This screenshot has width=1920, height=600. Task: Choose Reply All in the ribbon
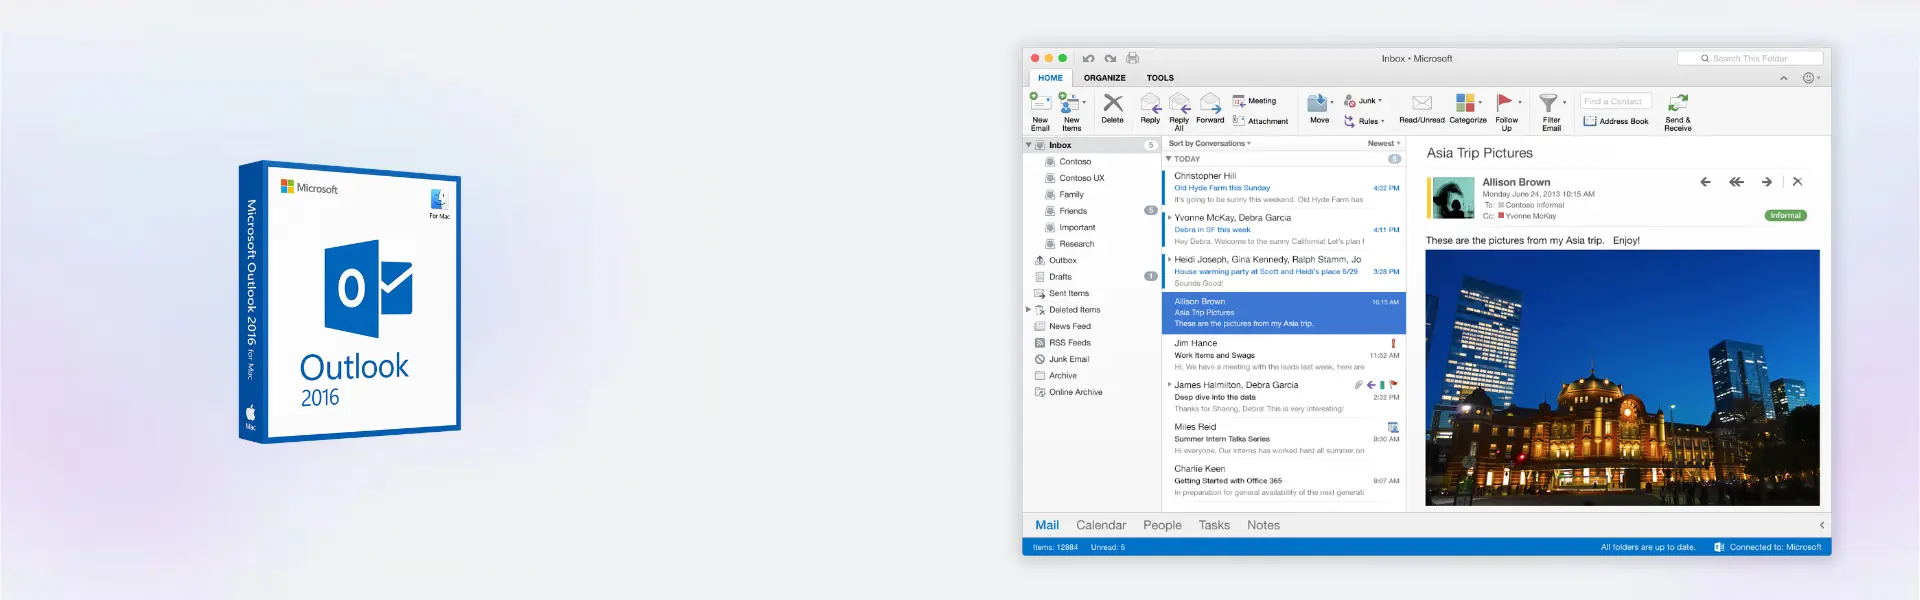(x=1179, y=111)
